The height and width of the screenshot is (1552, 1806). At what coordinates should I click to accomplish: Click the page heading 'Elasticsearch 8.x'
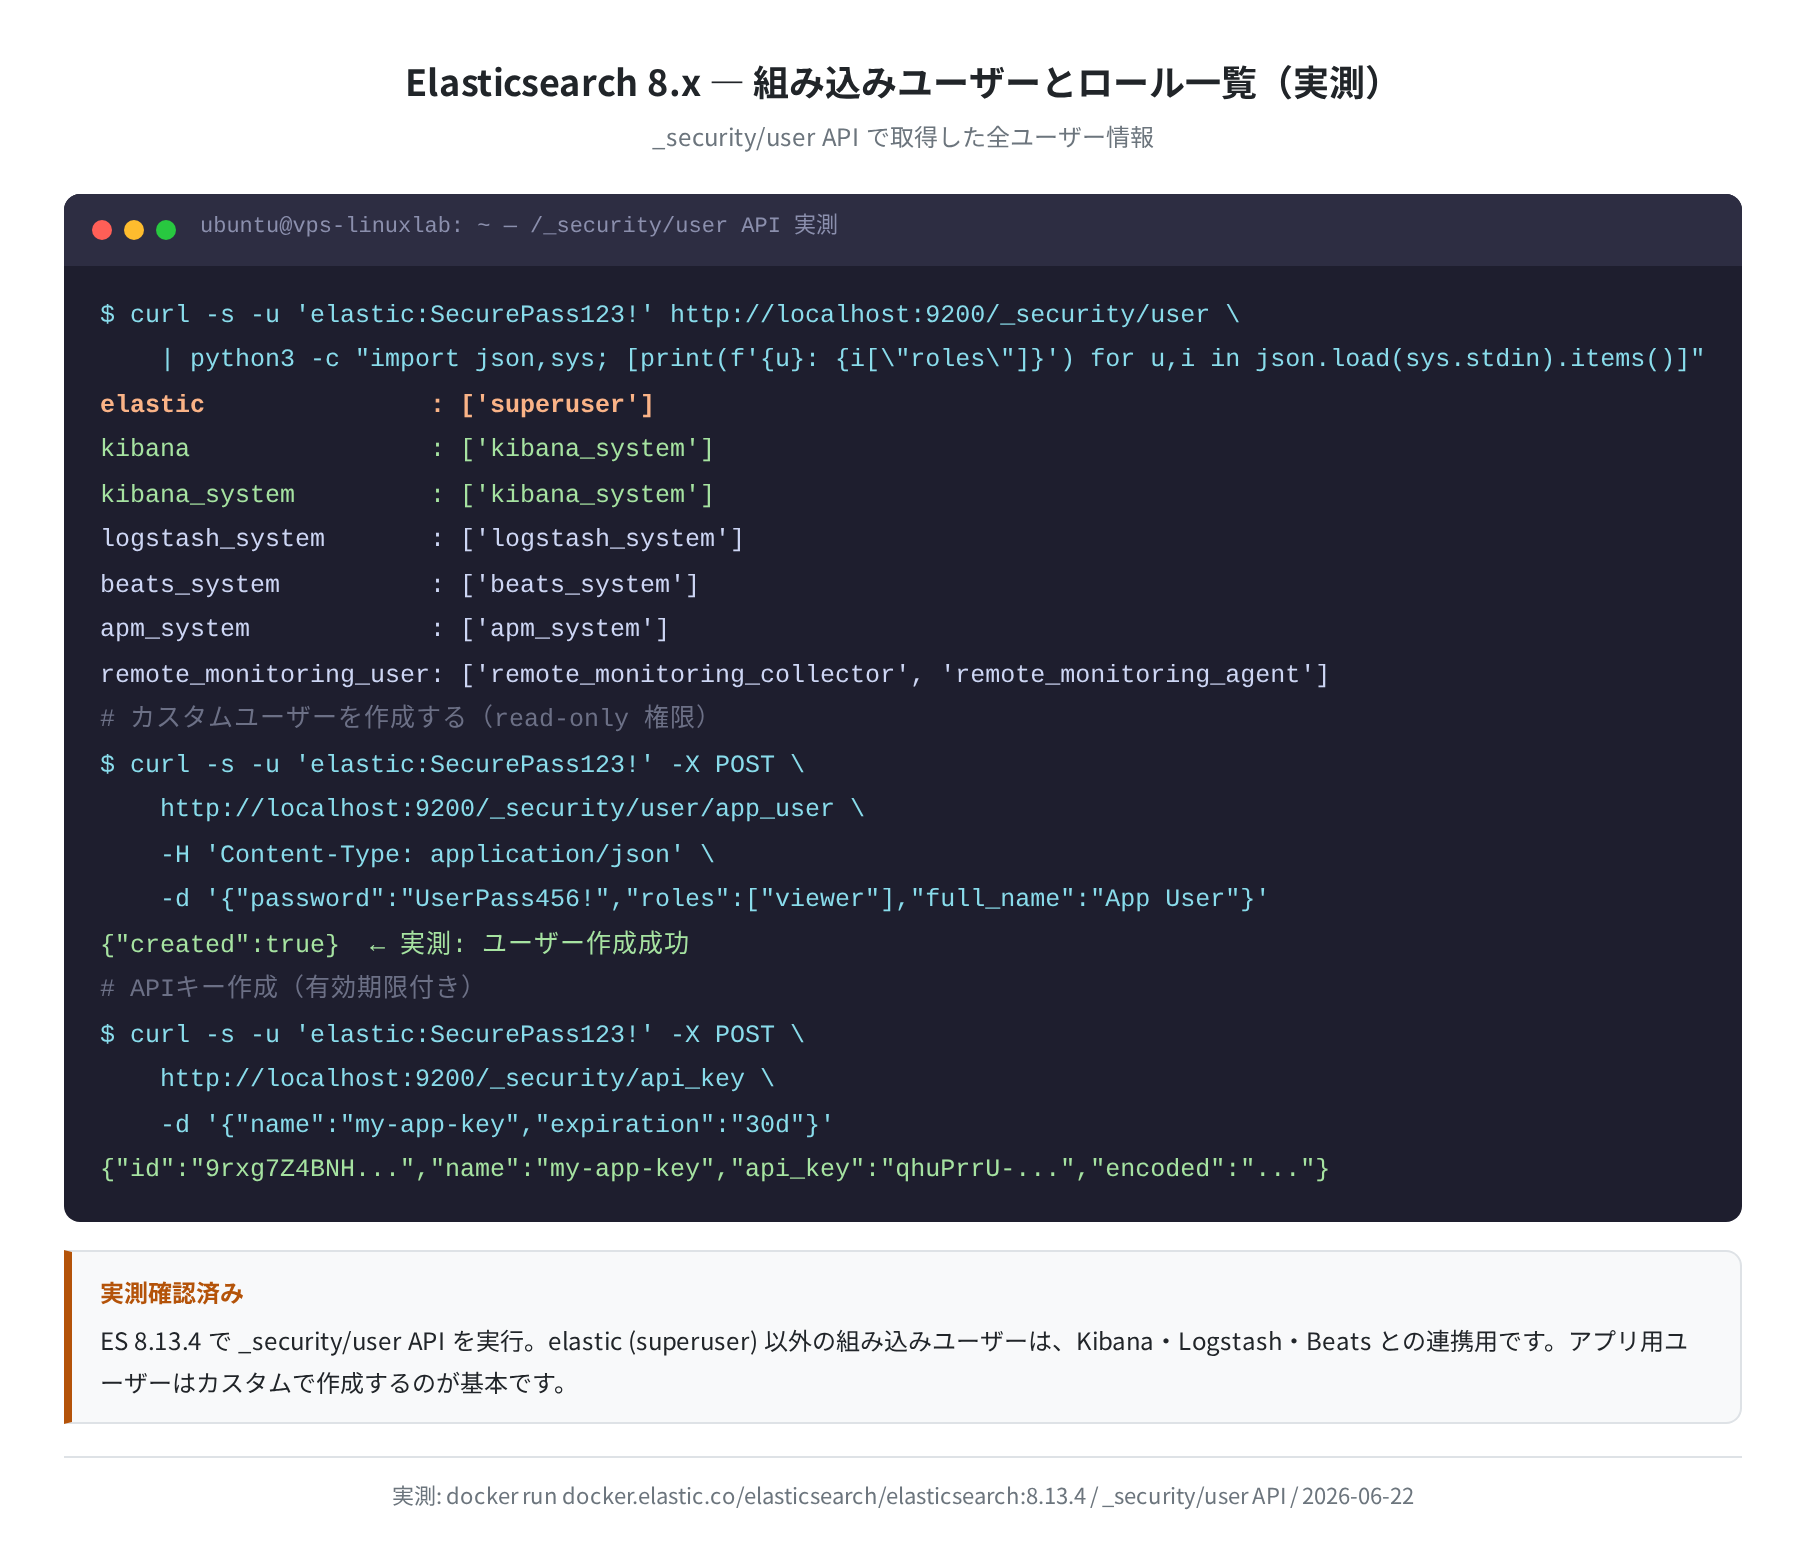(553, 83)
